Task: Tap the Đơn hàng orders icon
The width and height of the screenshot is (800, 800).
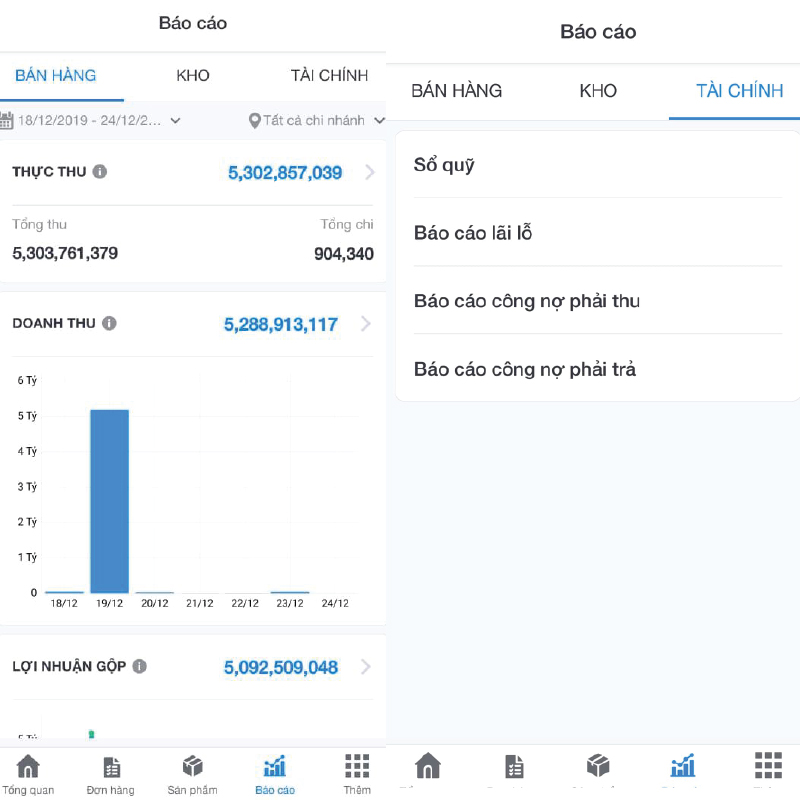Action: 111,768
